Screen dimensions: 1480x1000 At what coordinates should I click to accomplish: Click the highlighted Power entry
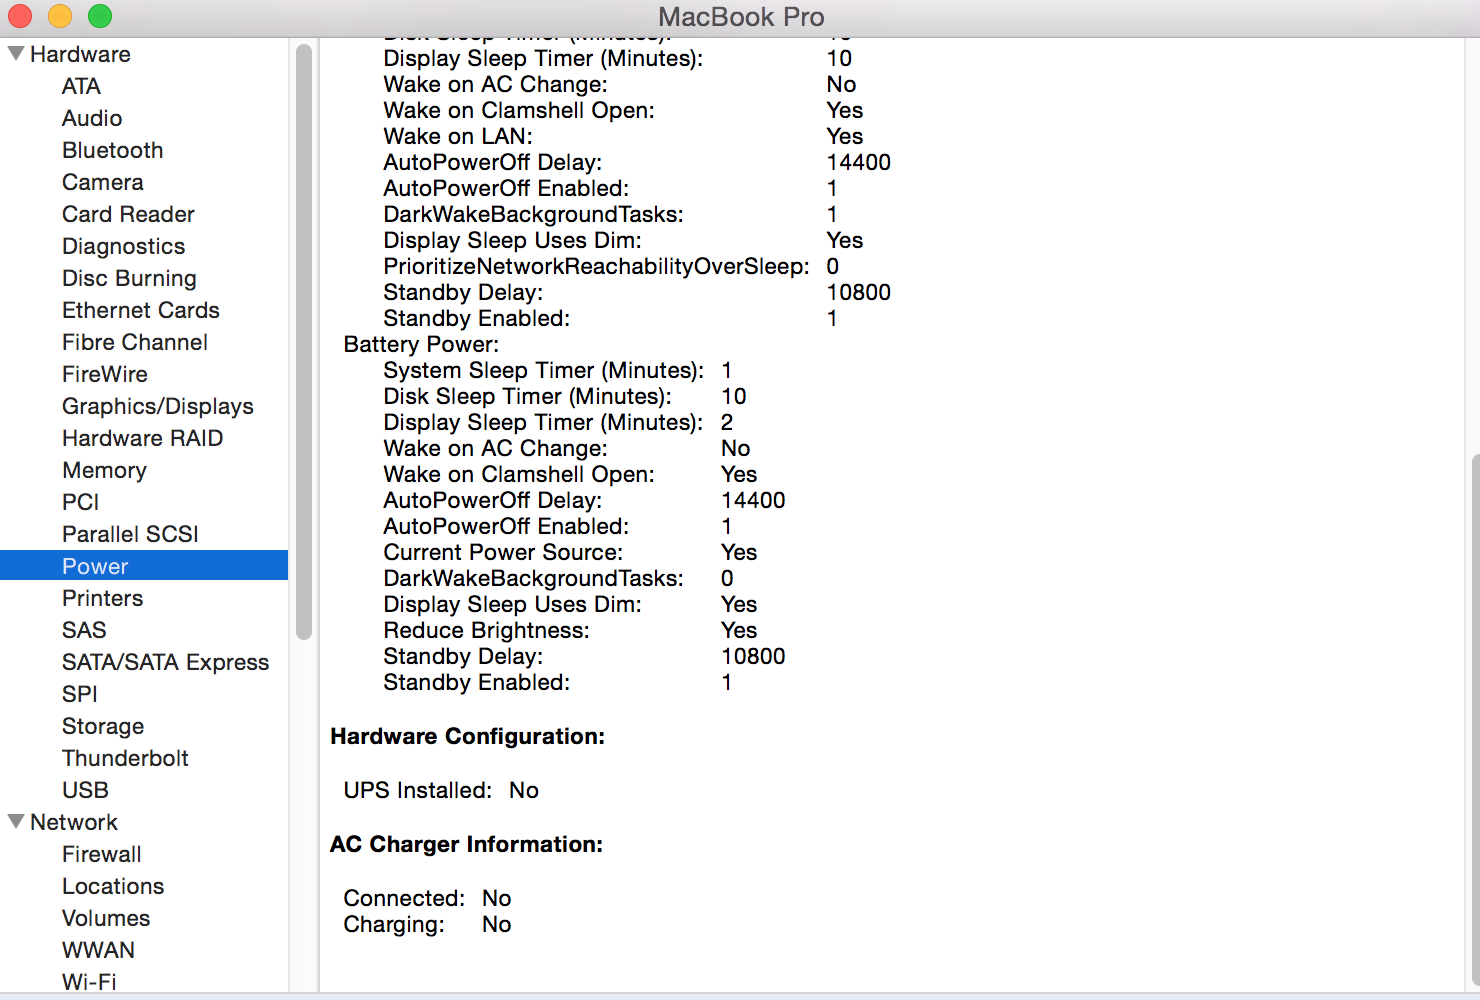point(144,566)
